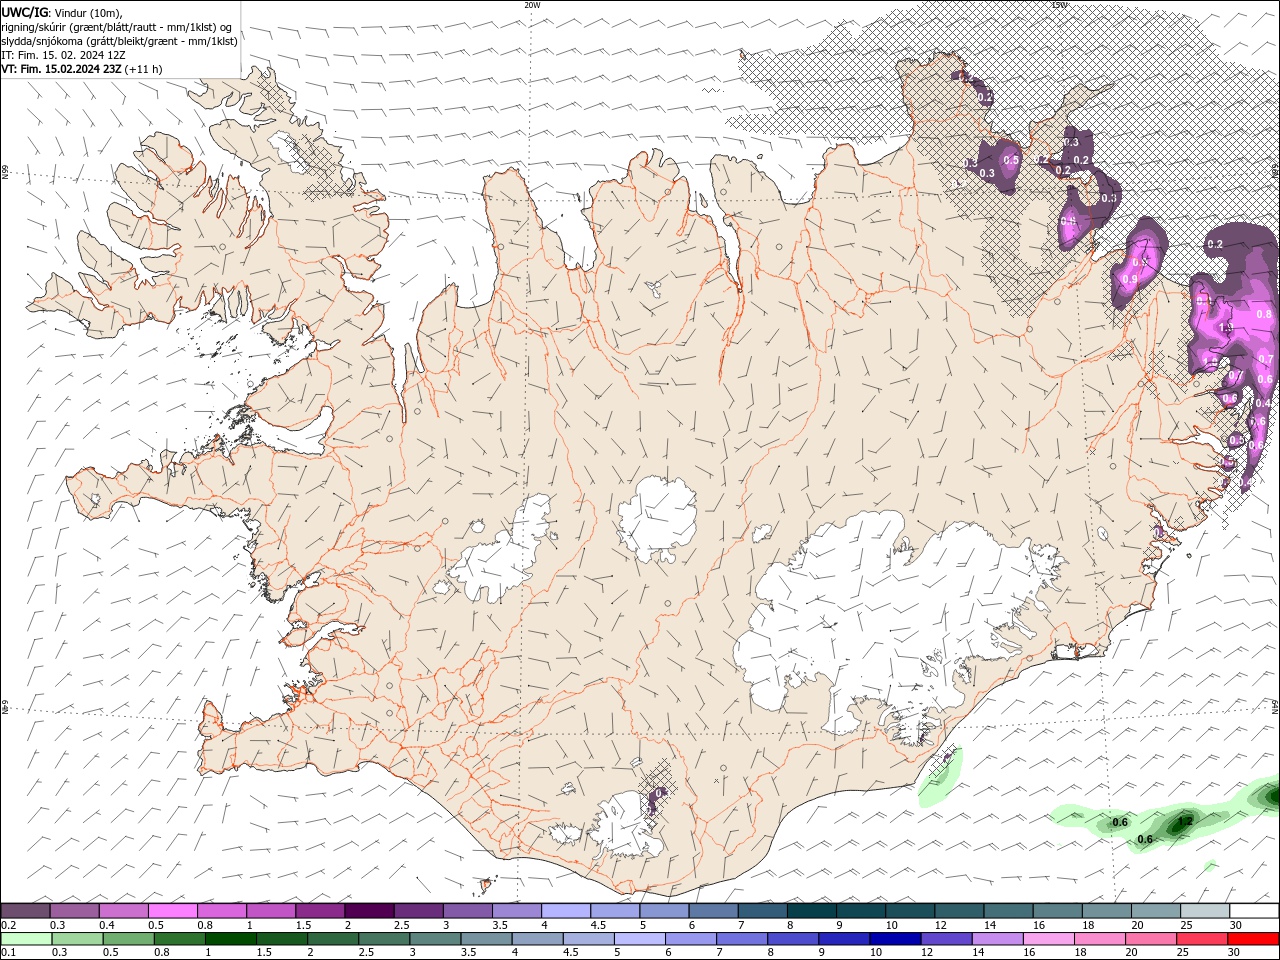Select the dark purple 2 swatch, upper legend row

coord(368,910)
